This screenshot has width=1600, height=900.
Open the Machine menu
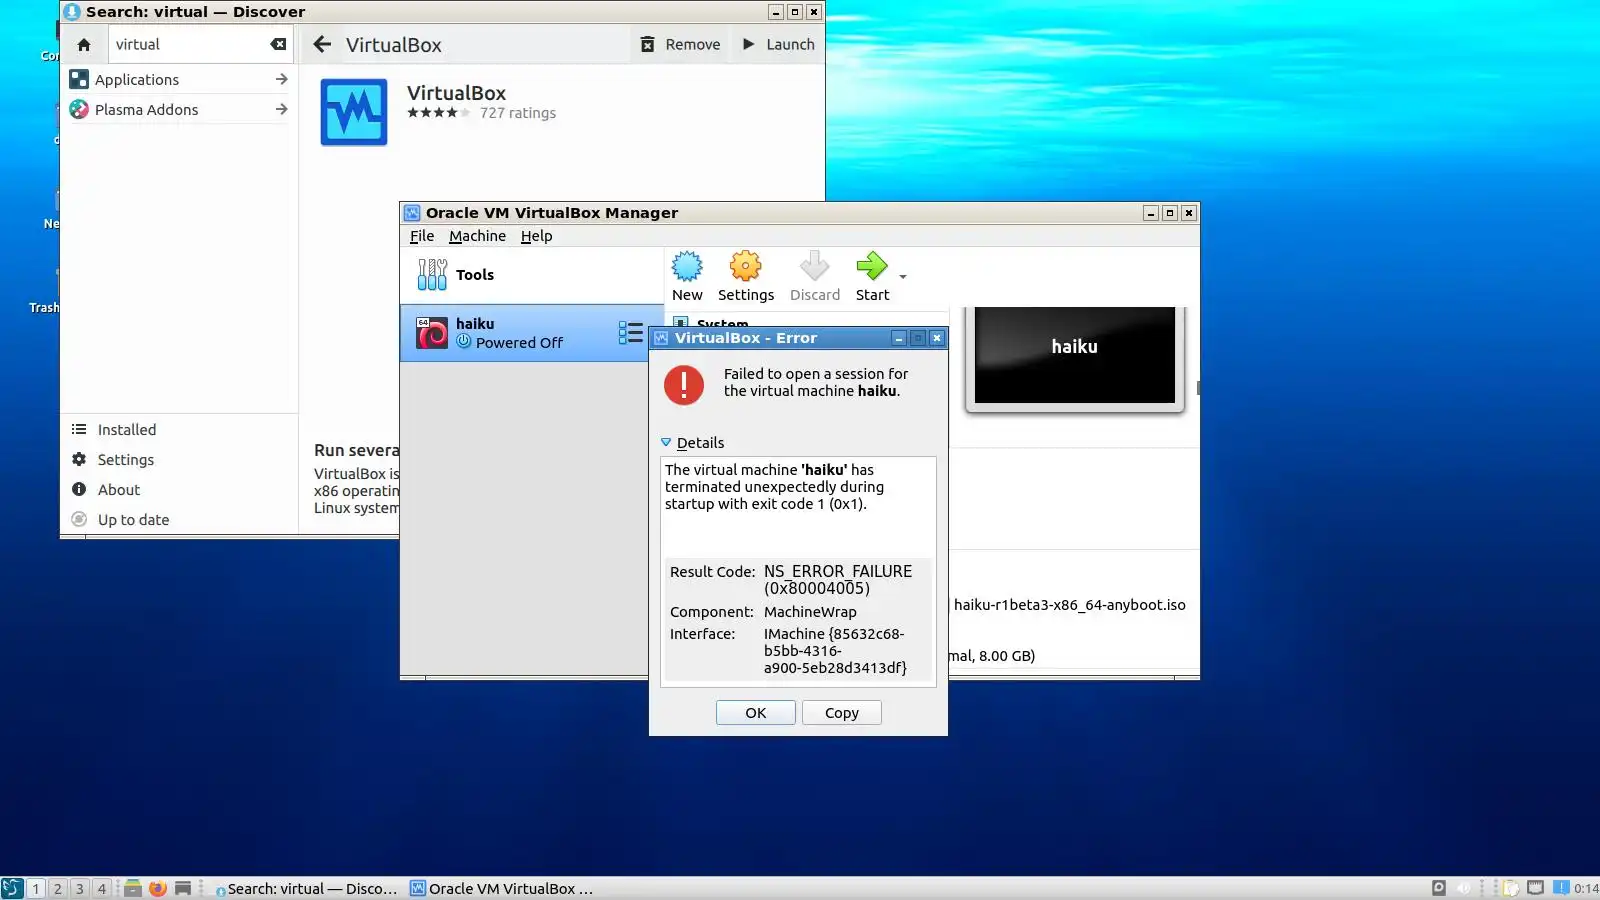[x=477, y=236]
